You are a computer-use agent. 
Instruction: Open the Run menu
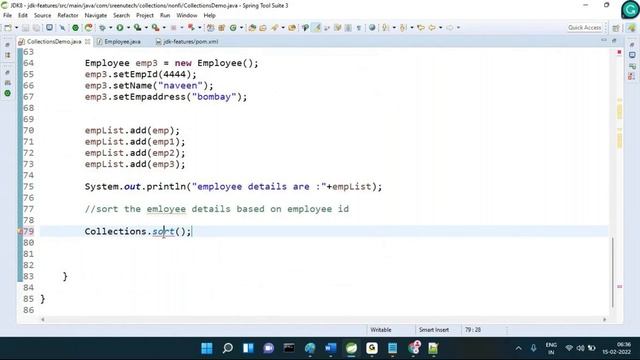[165, 15]
